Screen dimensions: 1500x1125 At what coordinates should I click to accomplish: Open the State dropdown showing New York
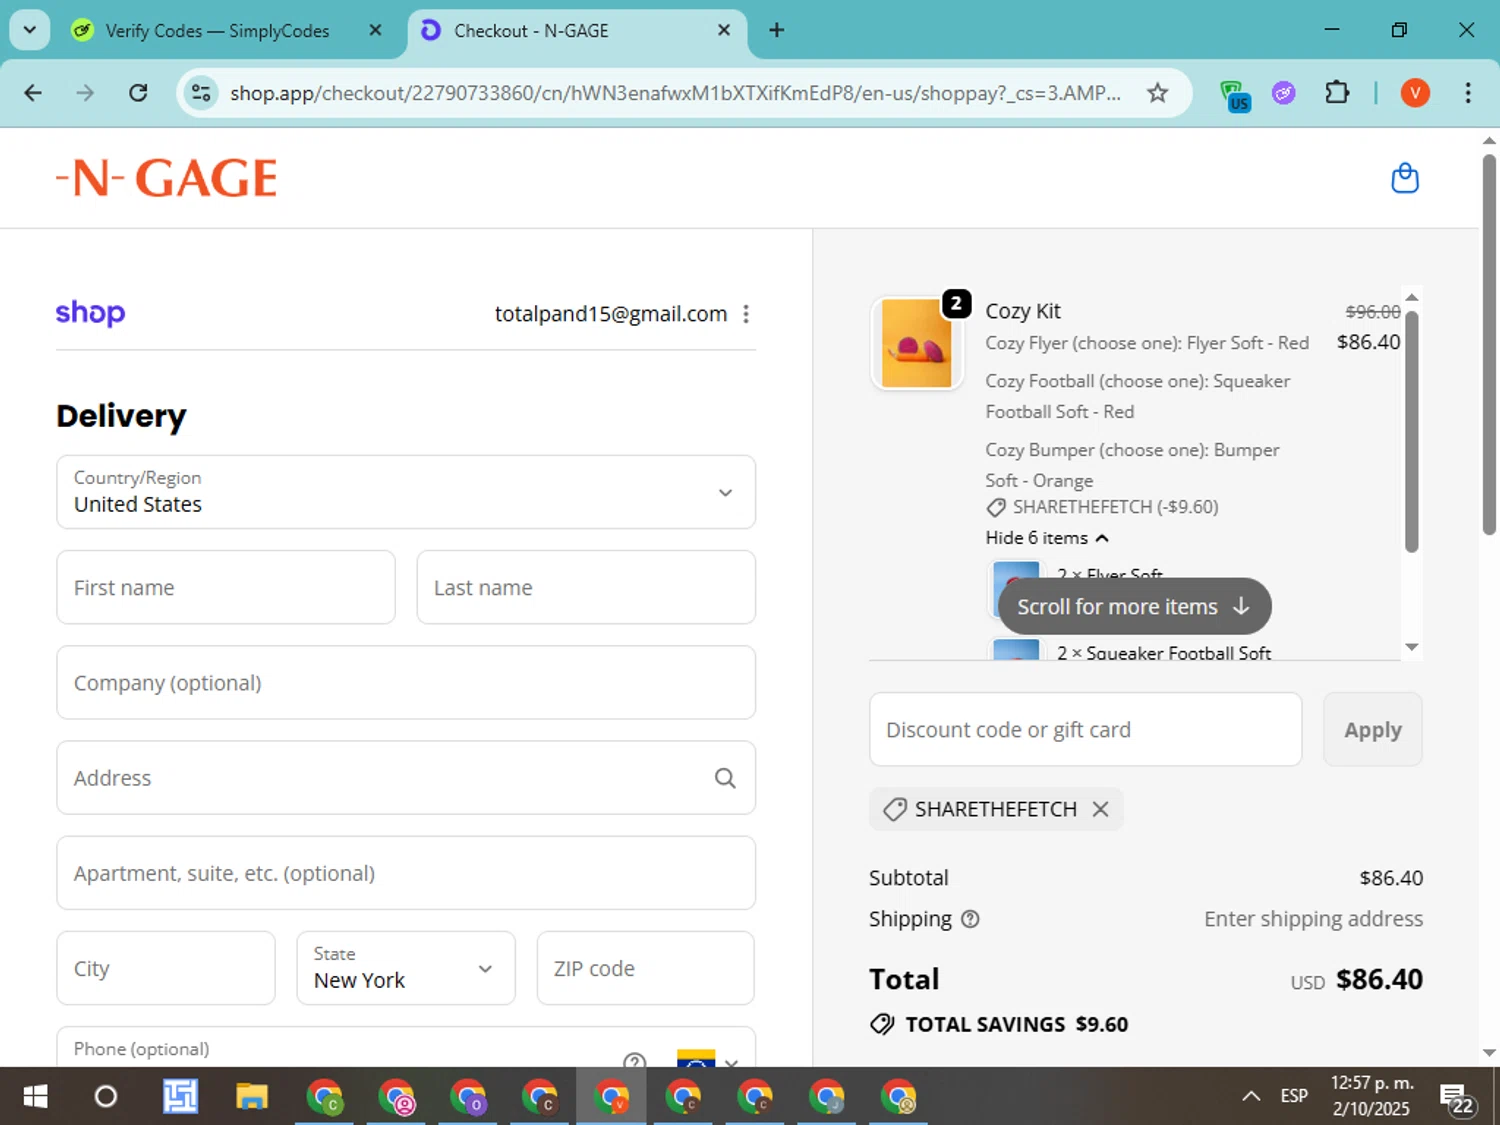406,968
